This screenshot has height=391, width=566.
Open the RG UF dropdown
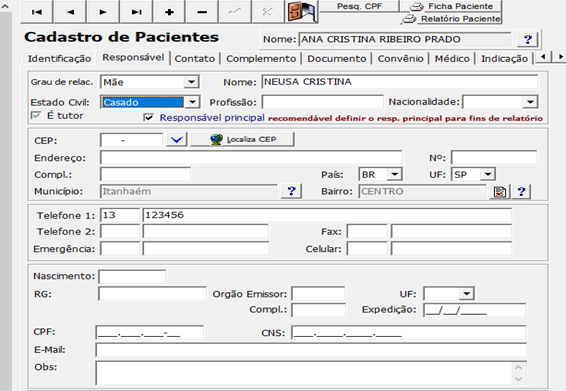(466, 294)
